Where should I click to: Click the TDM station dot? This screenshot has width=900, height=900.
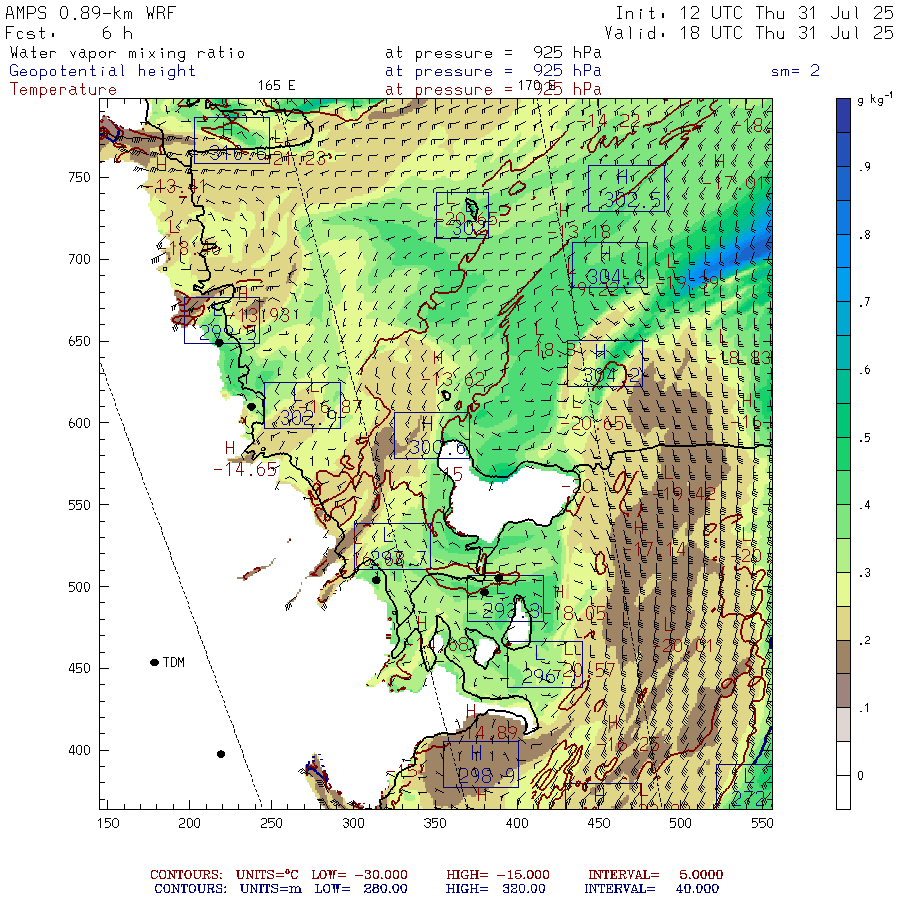tap(154, 662)
